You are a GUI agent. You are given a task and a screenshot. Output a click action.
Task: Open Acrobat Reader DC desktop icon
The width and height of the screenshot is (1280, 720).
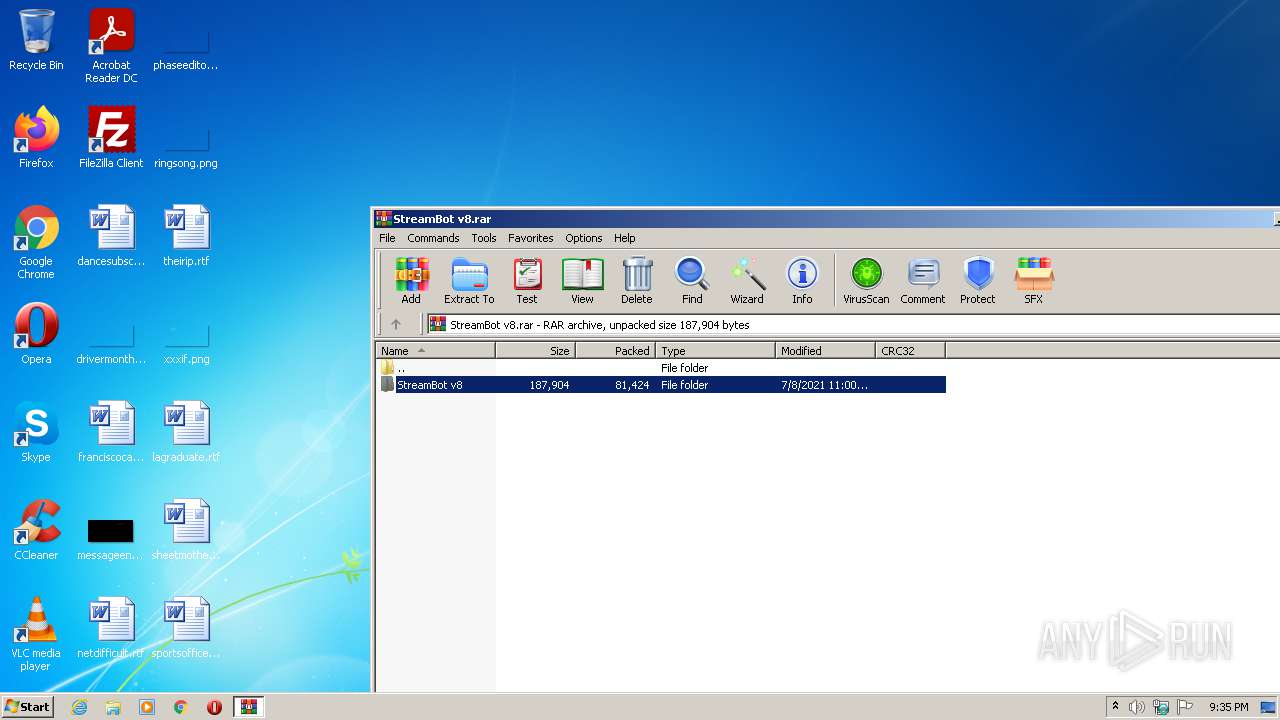coord(111,46)
